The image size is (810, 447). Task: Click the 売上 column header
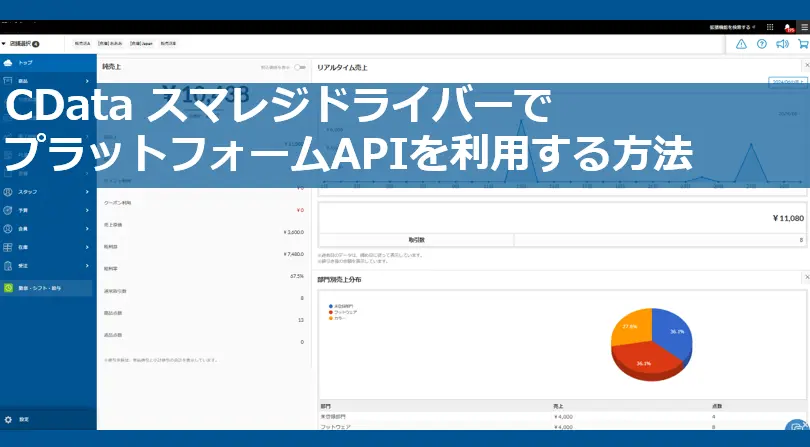(x=558, y=406)
